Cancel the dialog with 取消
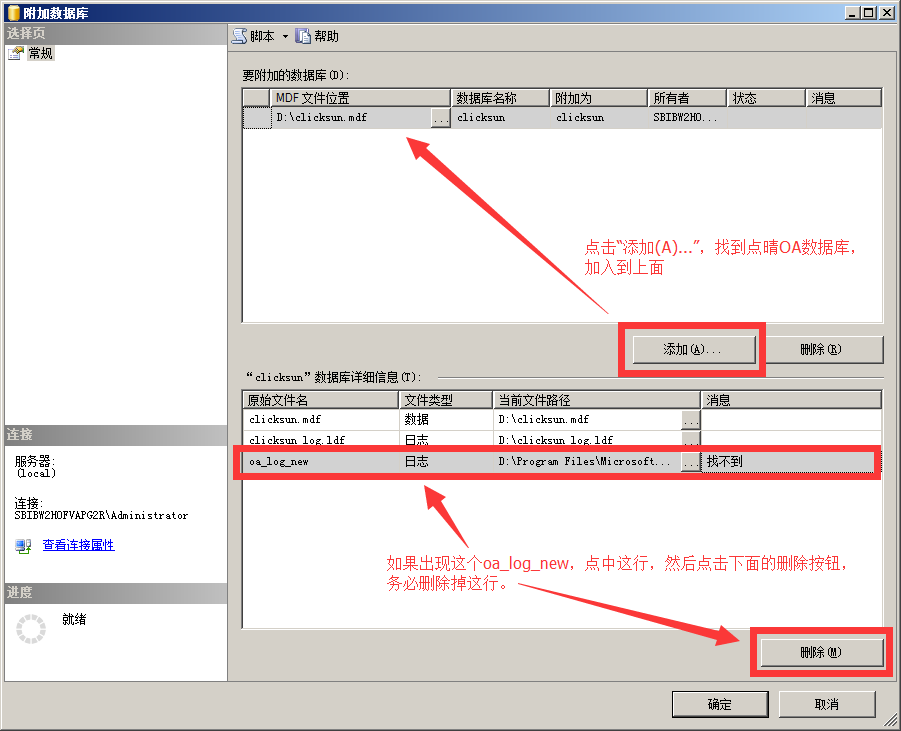The height and width of the screenshot is (731, 901). [x=826, y=704]
